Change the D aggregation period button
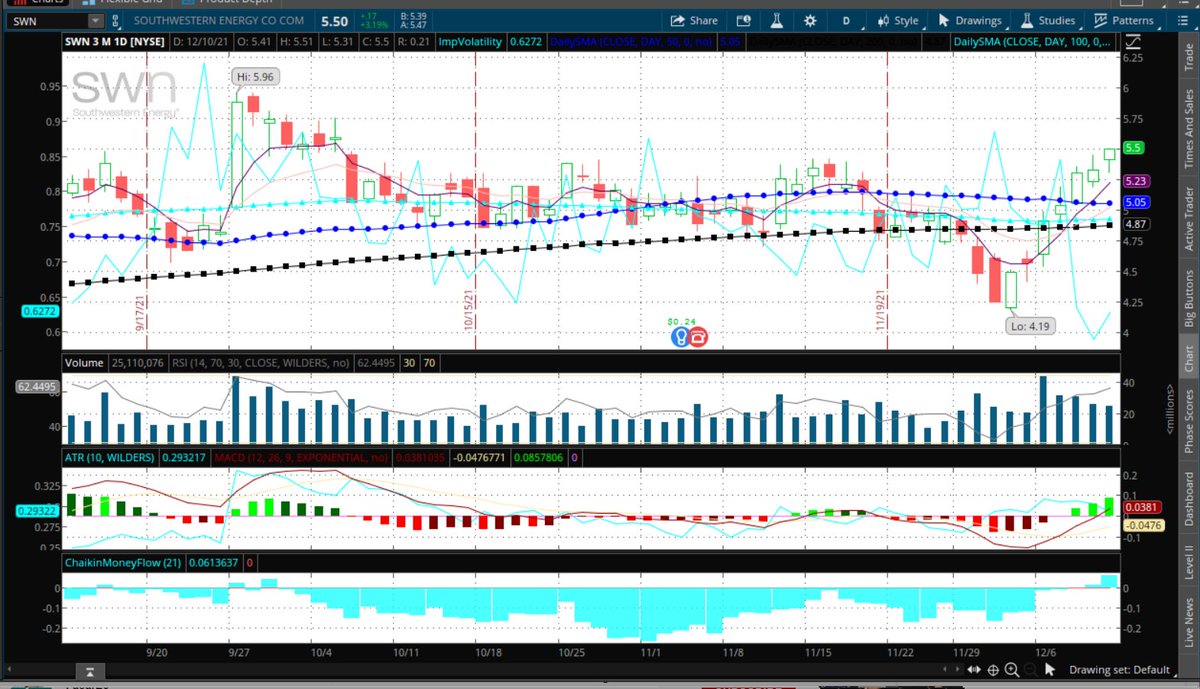Viewport: 1200px width, 689px height. [x=846, y=20]
